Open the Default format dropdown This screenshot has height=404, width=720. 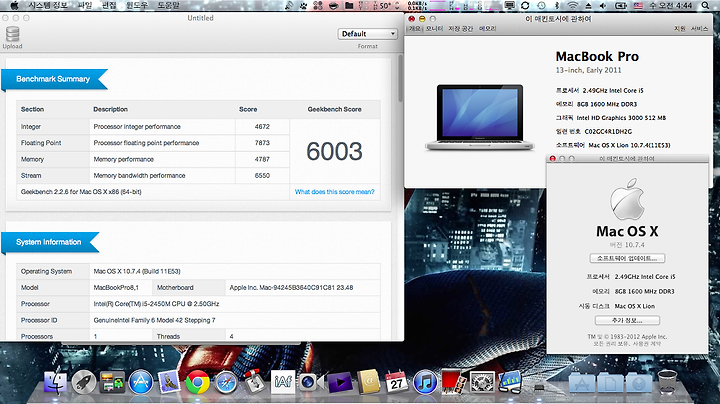pos(367,34)
